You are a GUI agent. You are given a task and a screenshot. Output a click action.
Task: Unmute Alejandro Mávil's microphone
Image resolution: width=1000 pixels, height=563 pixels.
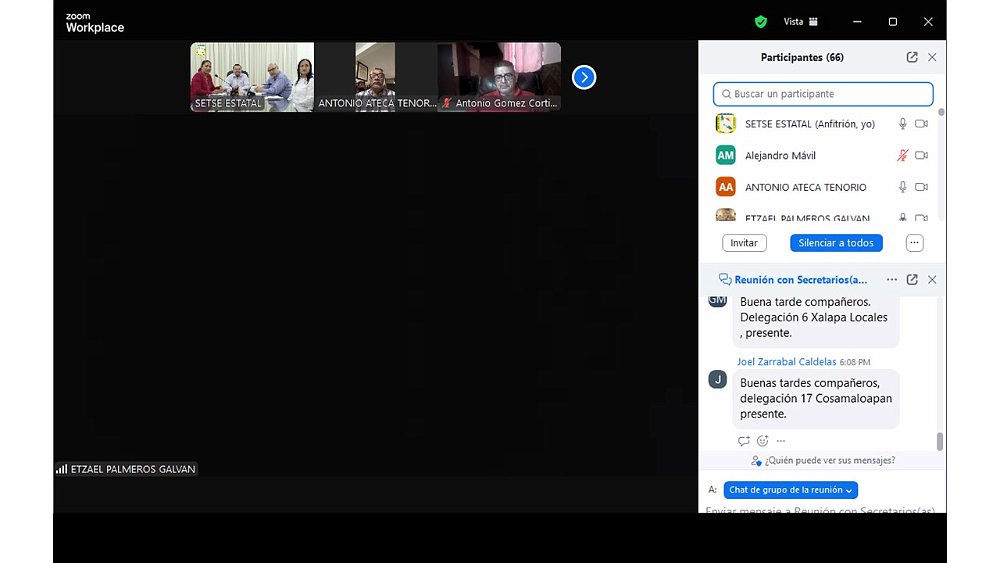(902, 156)
